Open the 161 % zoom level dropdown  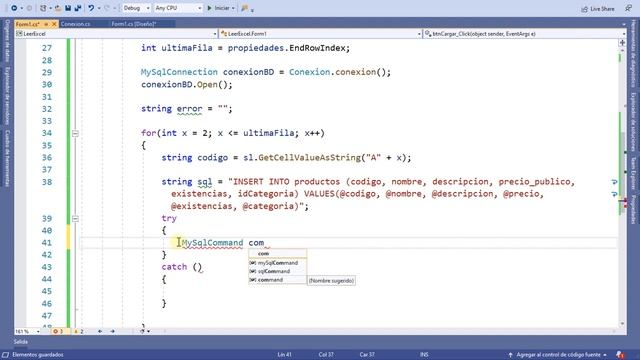[27, 331]
